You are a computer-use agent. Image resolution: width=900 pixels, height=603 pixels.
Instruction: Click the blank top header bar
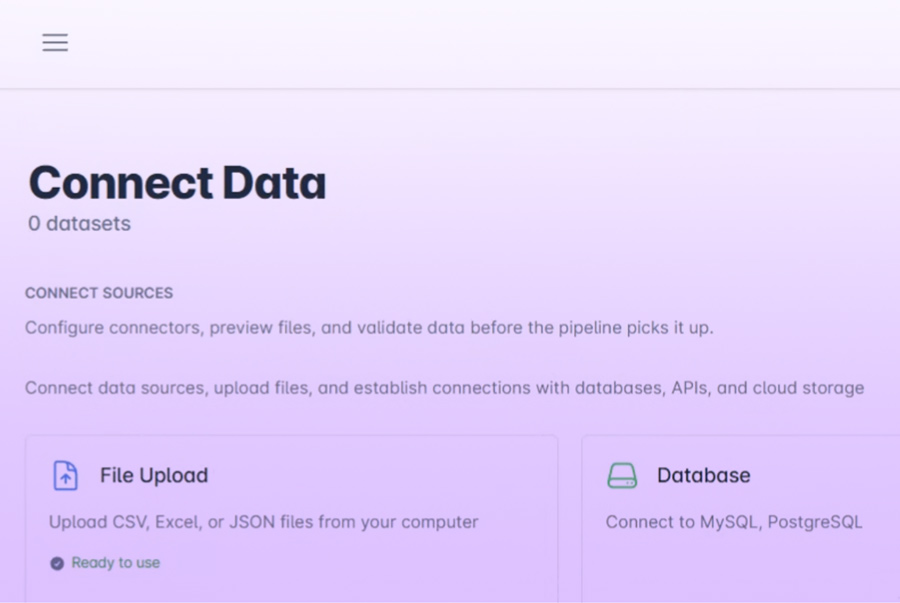click(x=459, y=44)
